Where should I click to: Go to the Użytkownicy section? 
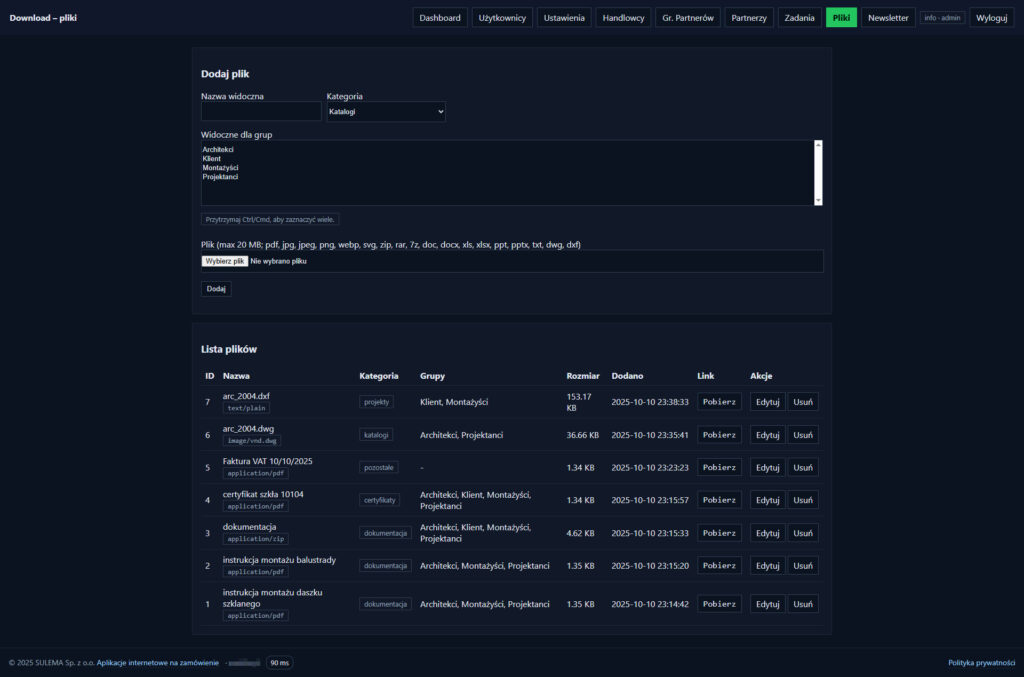coord(502,18)
